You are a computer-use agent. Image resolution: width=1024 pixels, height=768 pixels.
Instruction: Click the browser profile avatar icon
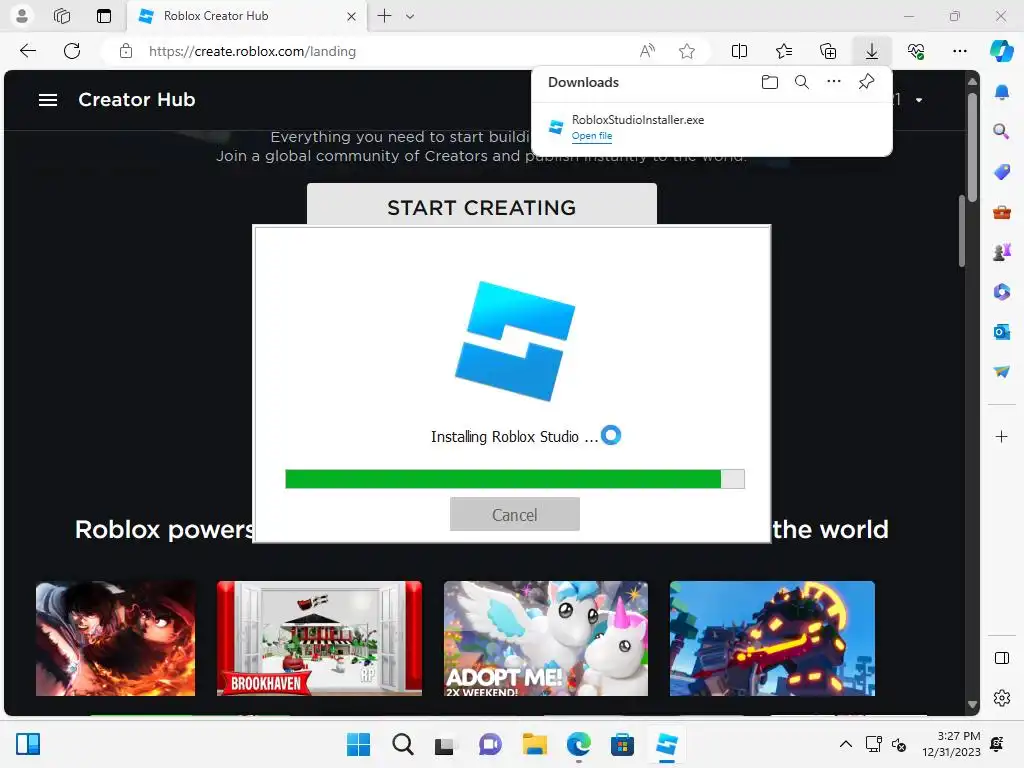[22, 16]
